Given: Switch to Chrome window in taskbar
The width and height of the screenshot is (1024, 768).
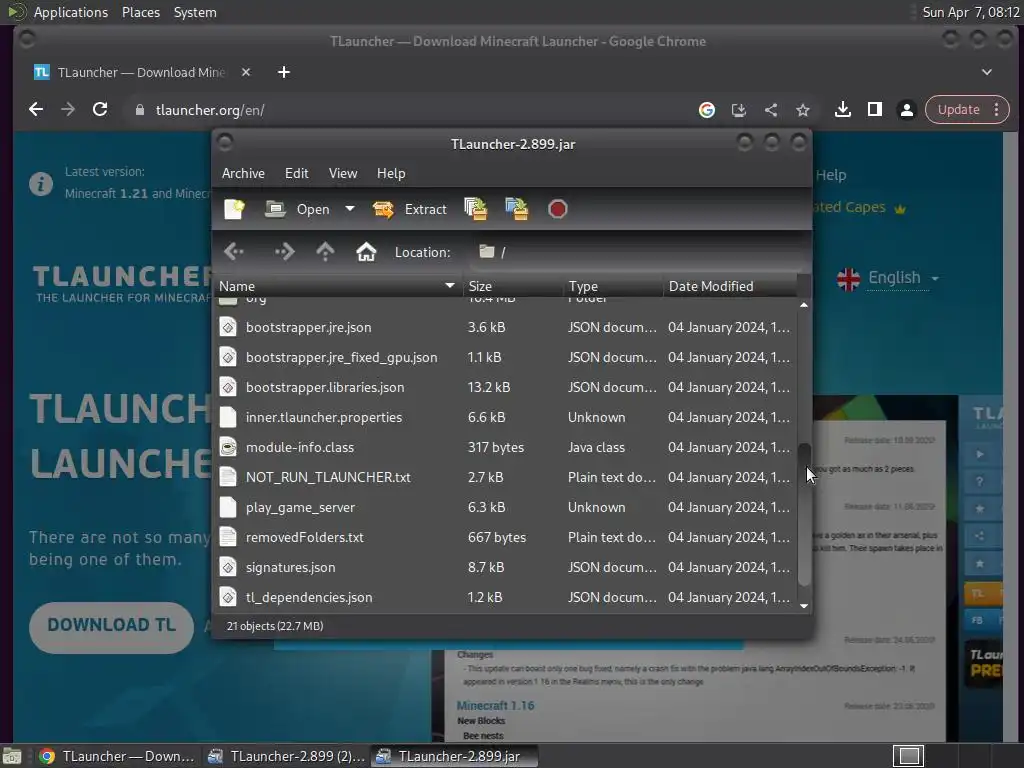Looking at the screenshot, I should point(116,756).
